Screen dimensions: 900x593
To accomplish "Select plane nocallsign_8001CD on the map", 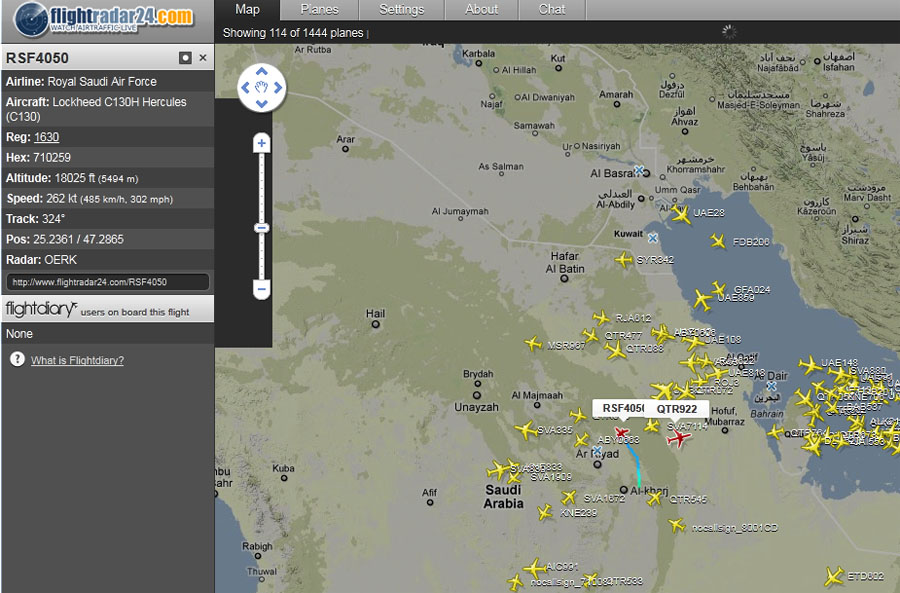I will pyautogui.click(x=677, y=525).
